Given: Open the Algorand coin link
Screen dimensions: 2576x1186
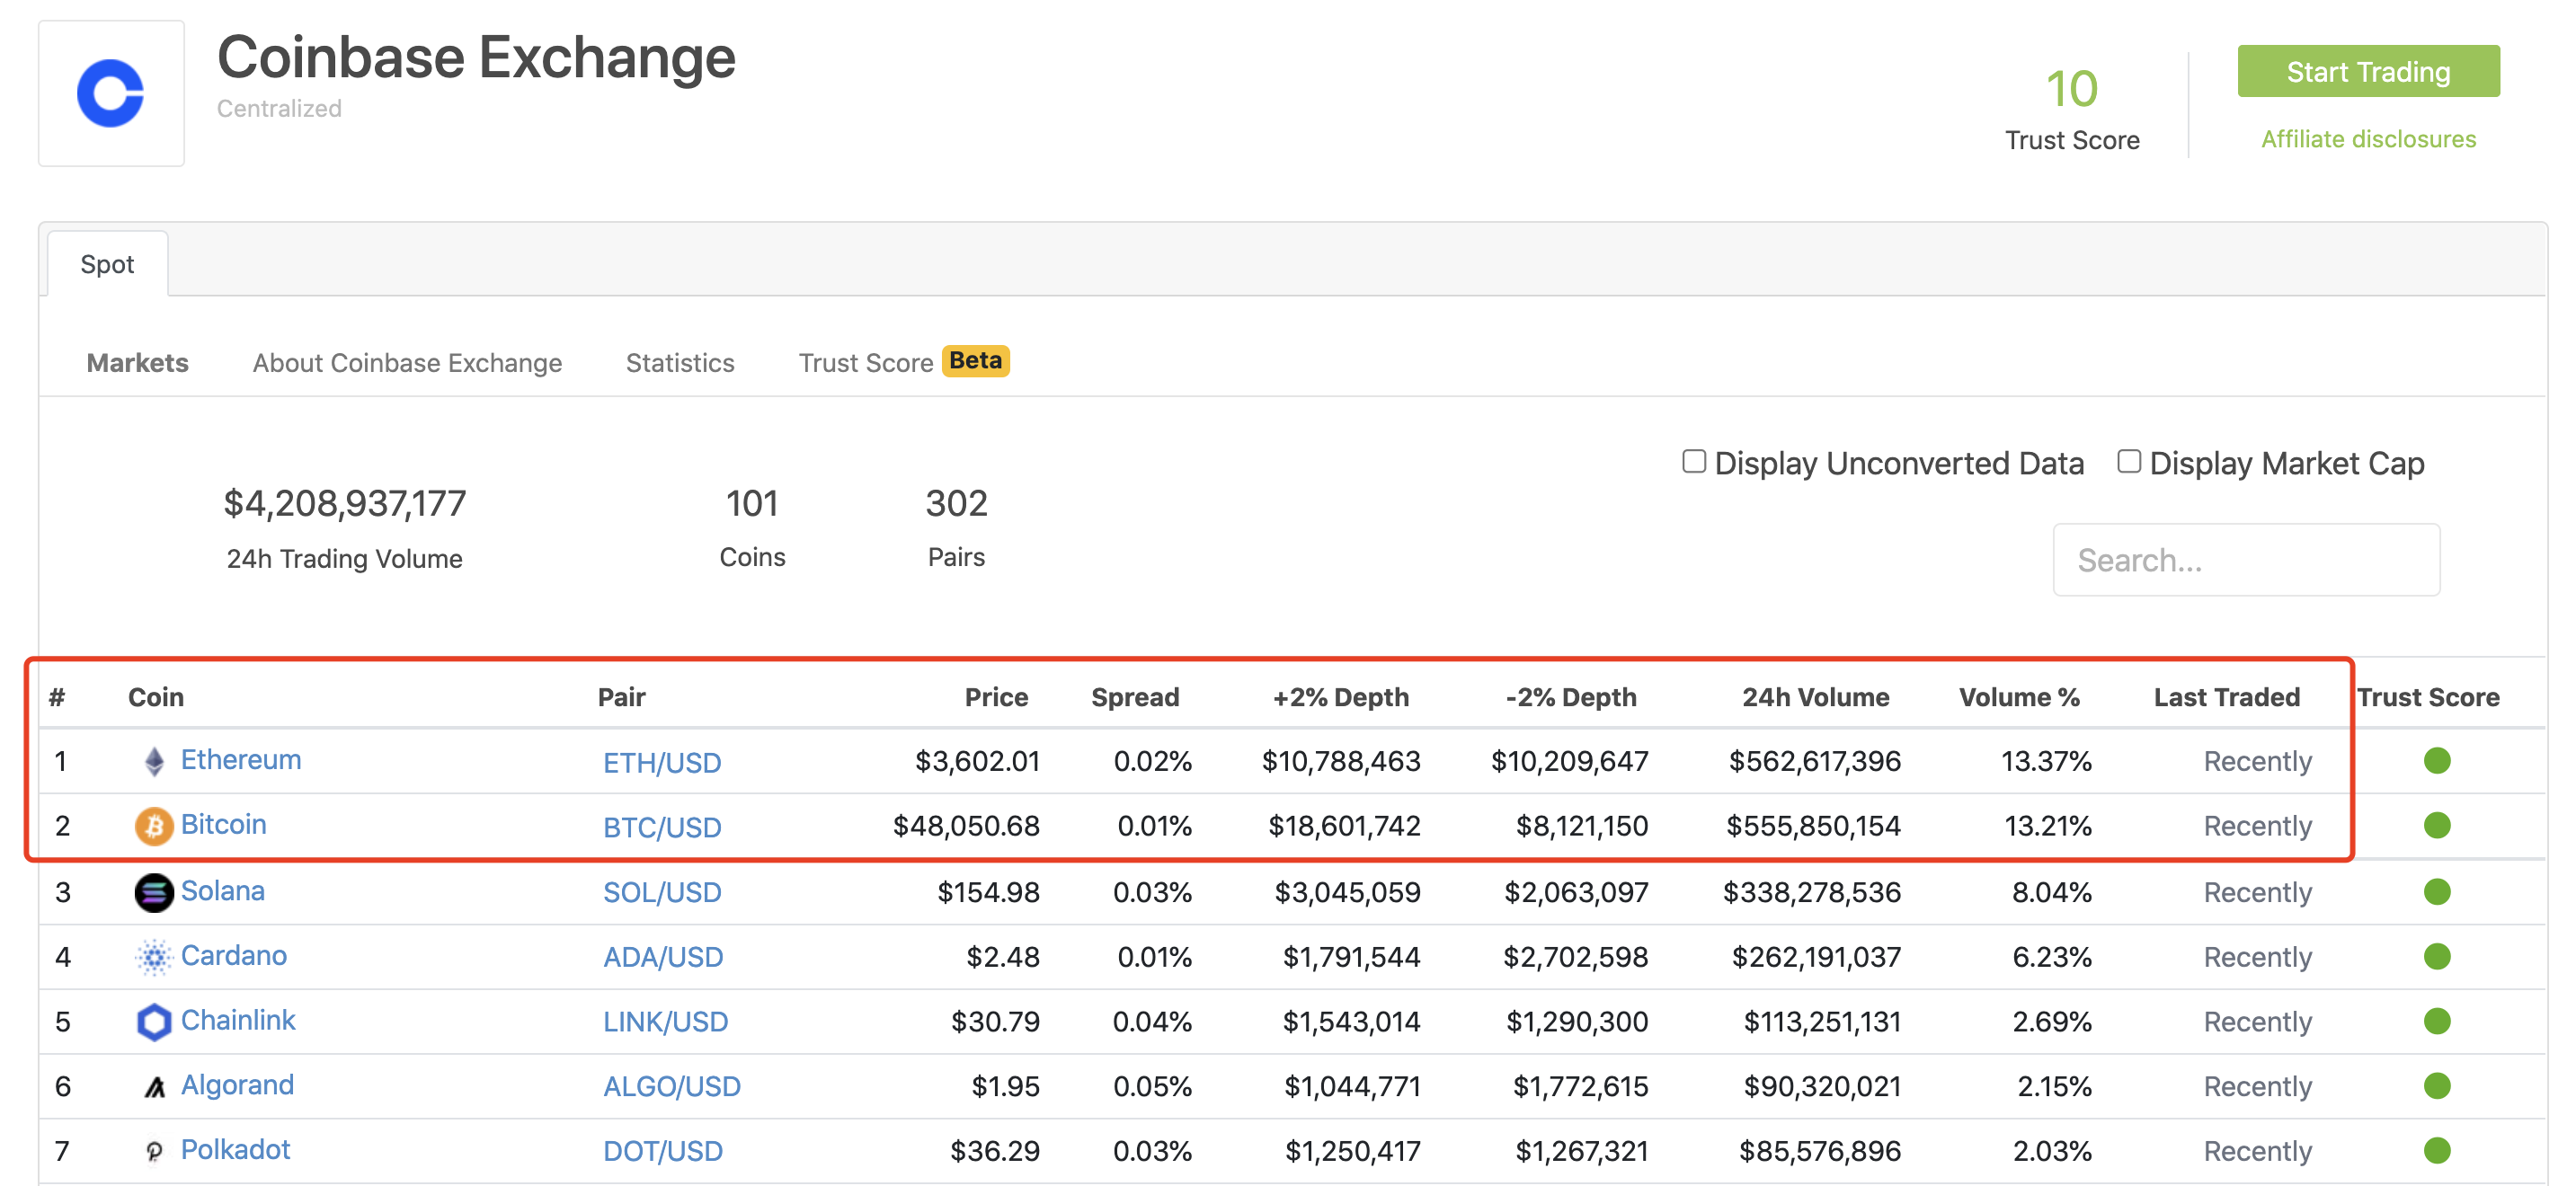Looking at the screenshot, I should [x=237, y=1085].
